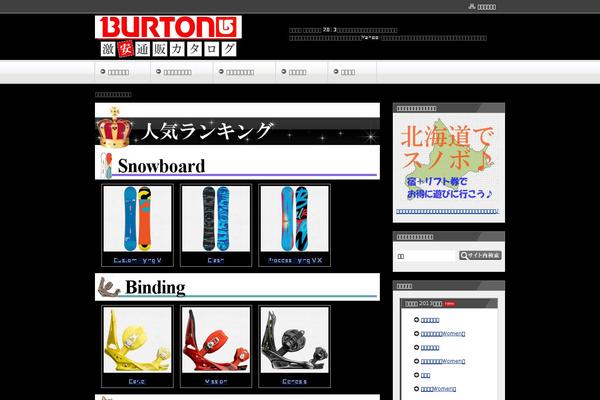
Task: Click the Genesis binding name link
Action: click(294, 382)
